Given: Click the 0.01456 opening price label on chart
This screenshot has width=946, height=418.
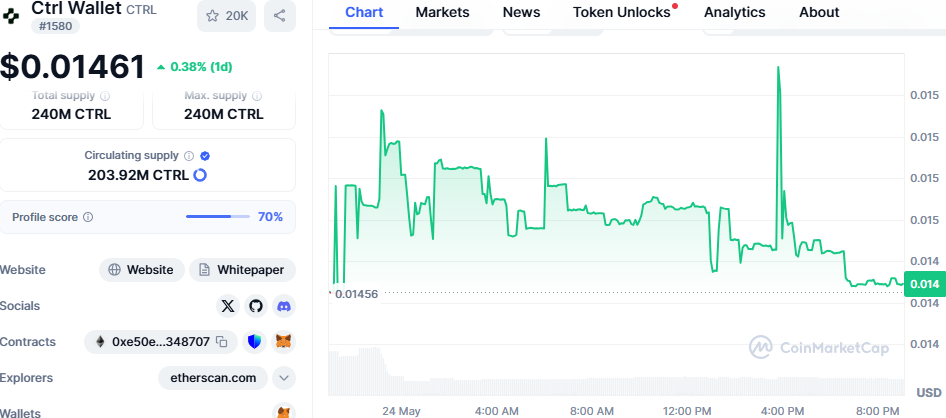Looking at the screenshot, I should [356, 294].
